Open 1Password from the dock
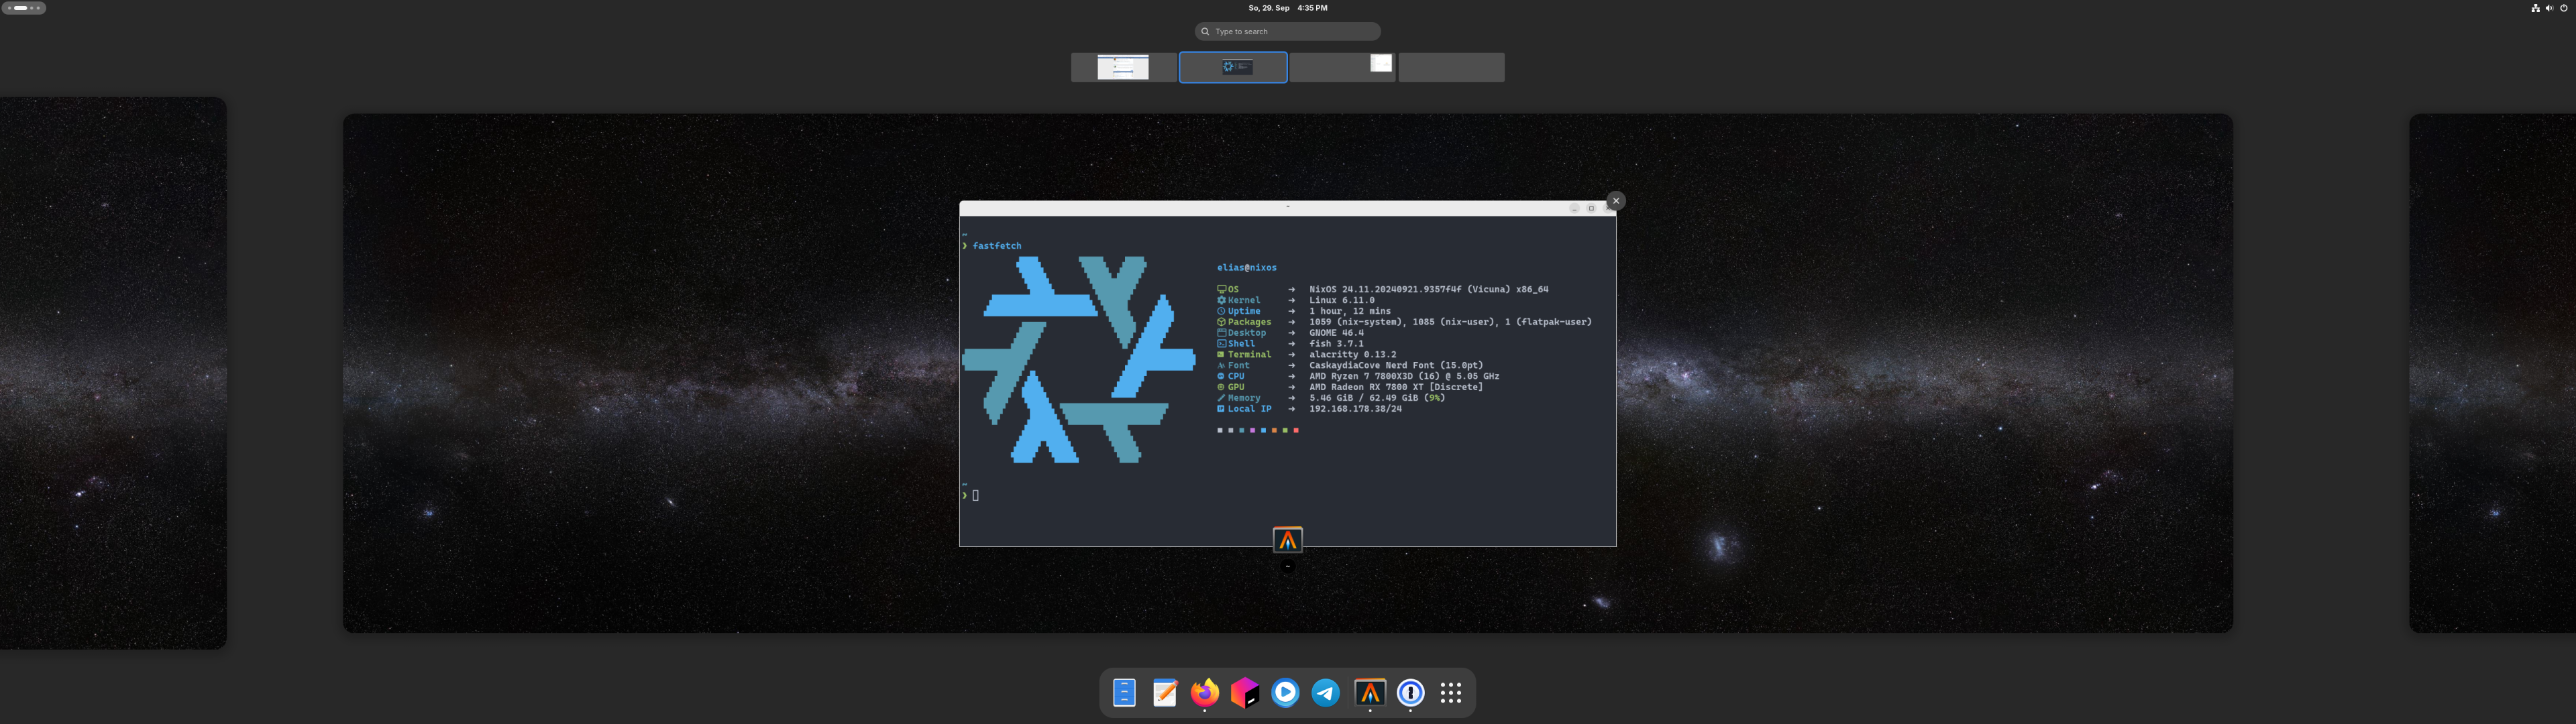This screenshot has height=724, width=2576. coord(1410,692)
